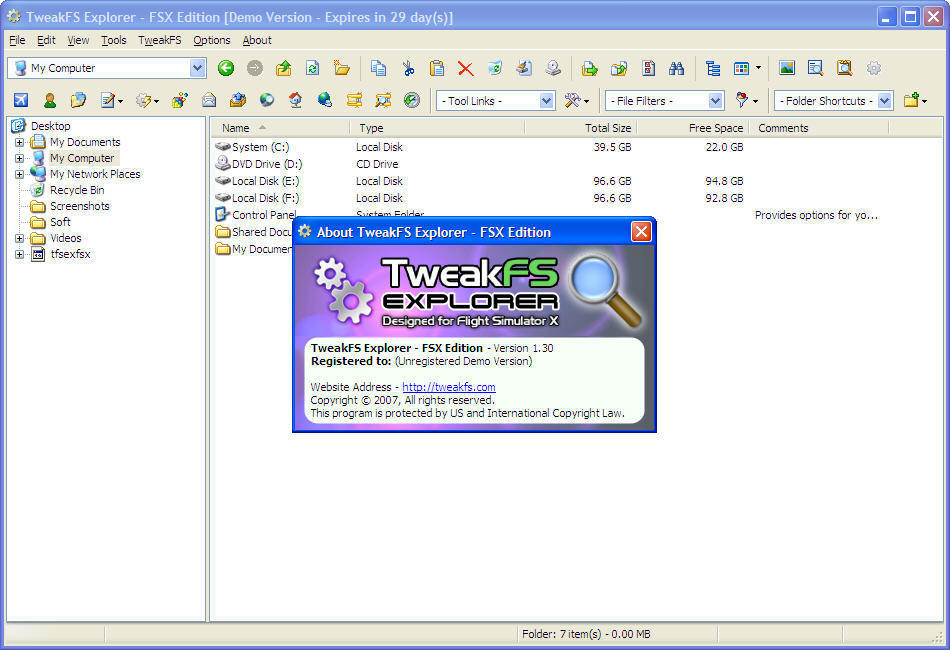
Task: Expand the tfsexfsx tree node
Action: 19,254
